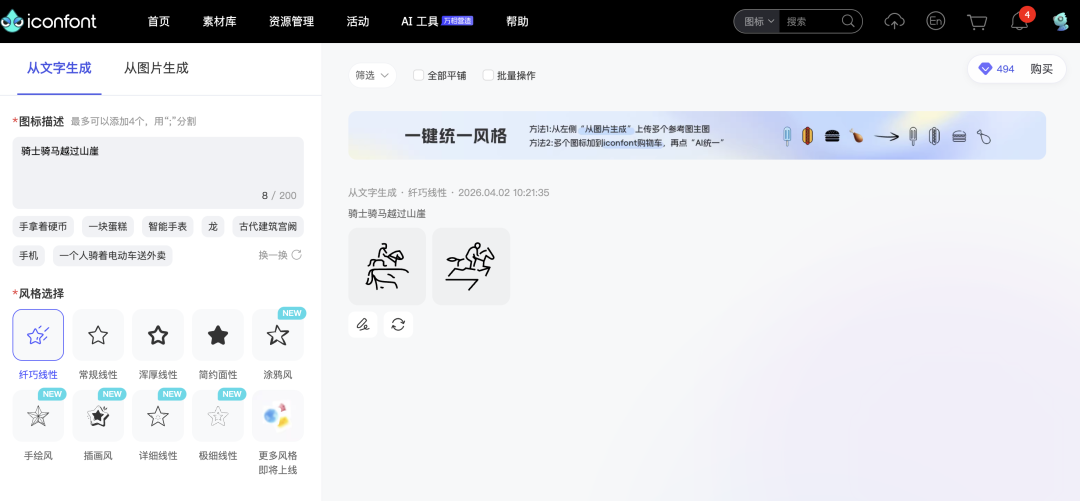Open the user avatar menu

(1061, 21)
